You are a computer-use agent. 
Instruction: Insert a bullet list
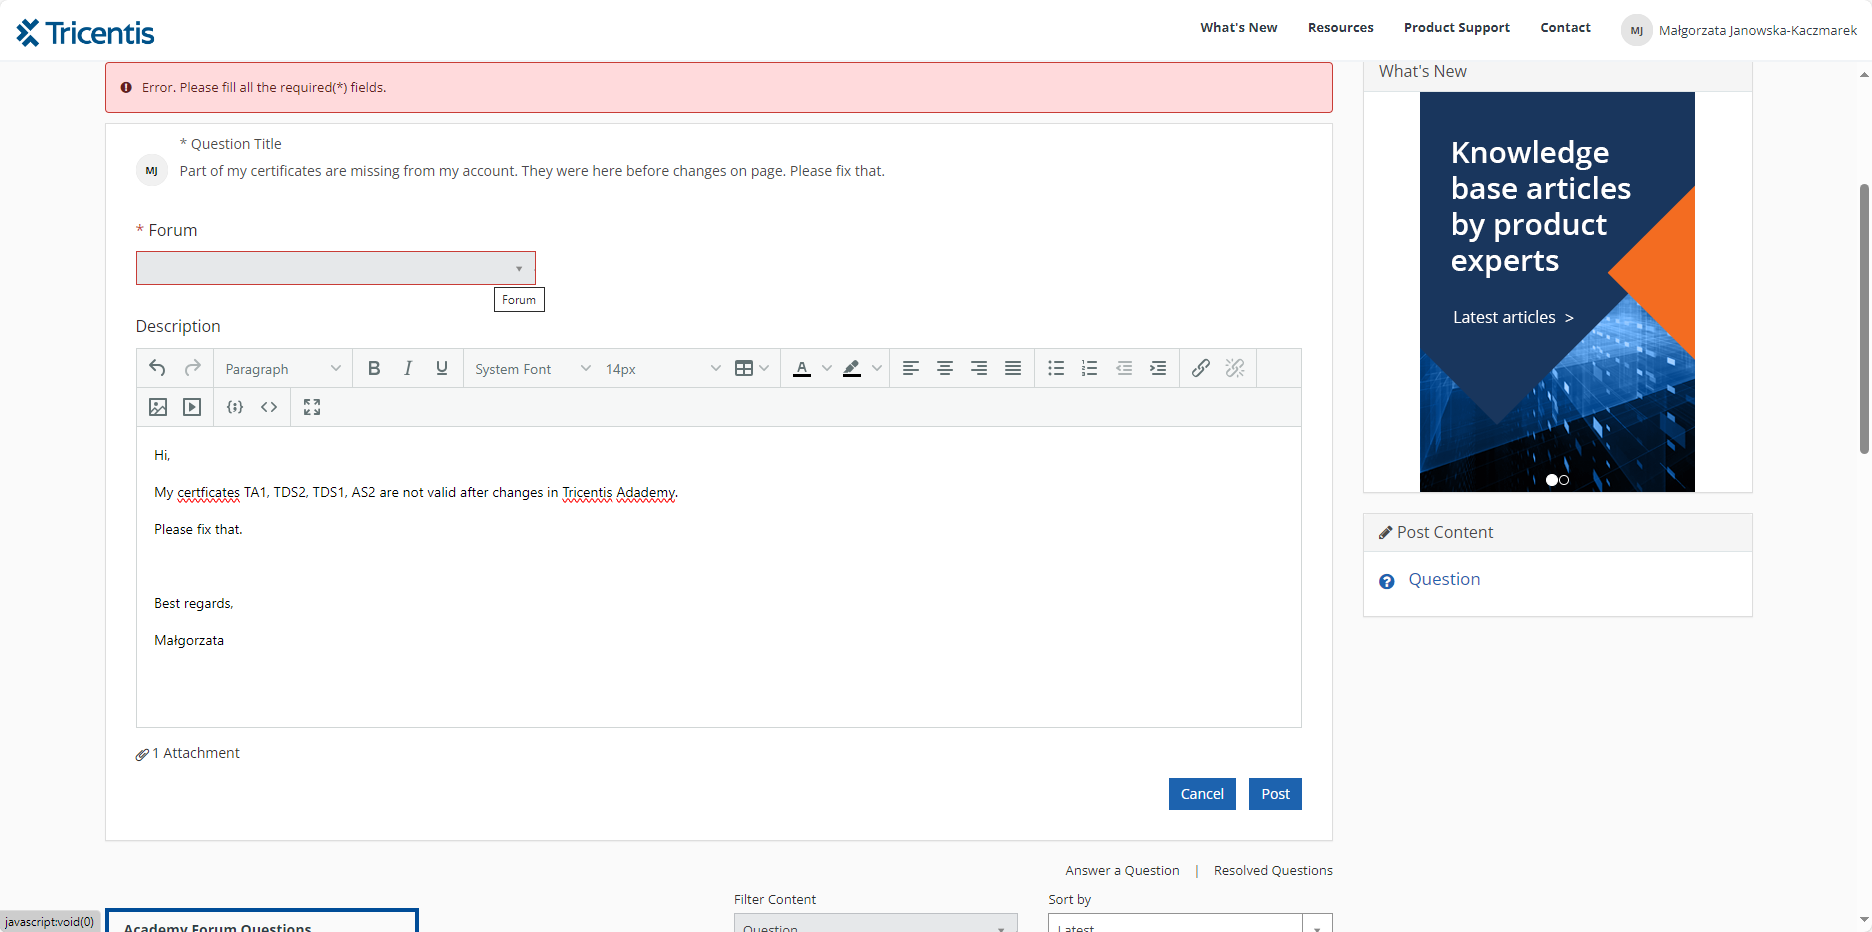(x=1056, y=368)
